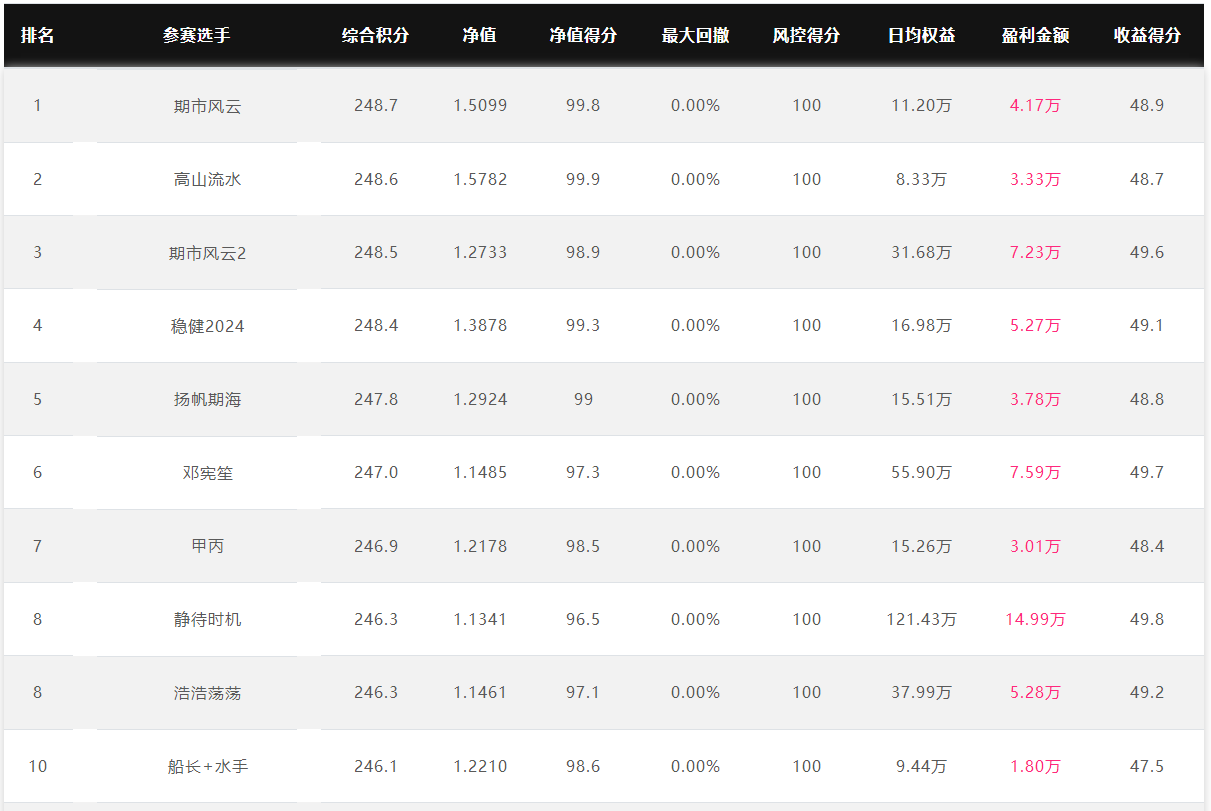Click the 排名 column header
The height and width of the screenshot is (811, 1211).
tap(37, 35)
